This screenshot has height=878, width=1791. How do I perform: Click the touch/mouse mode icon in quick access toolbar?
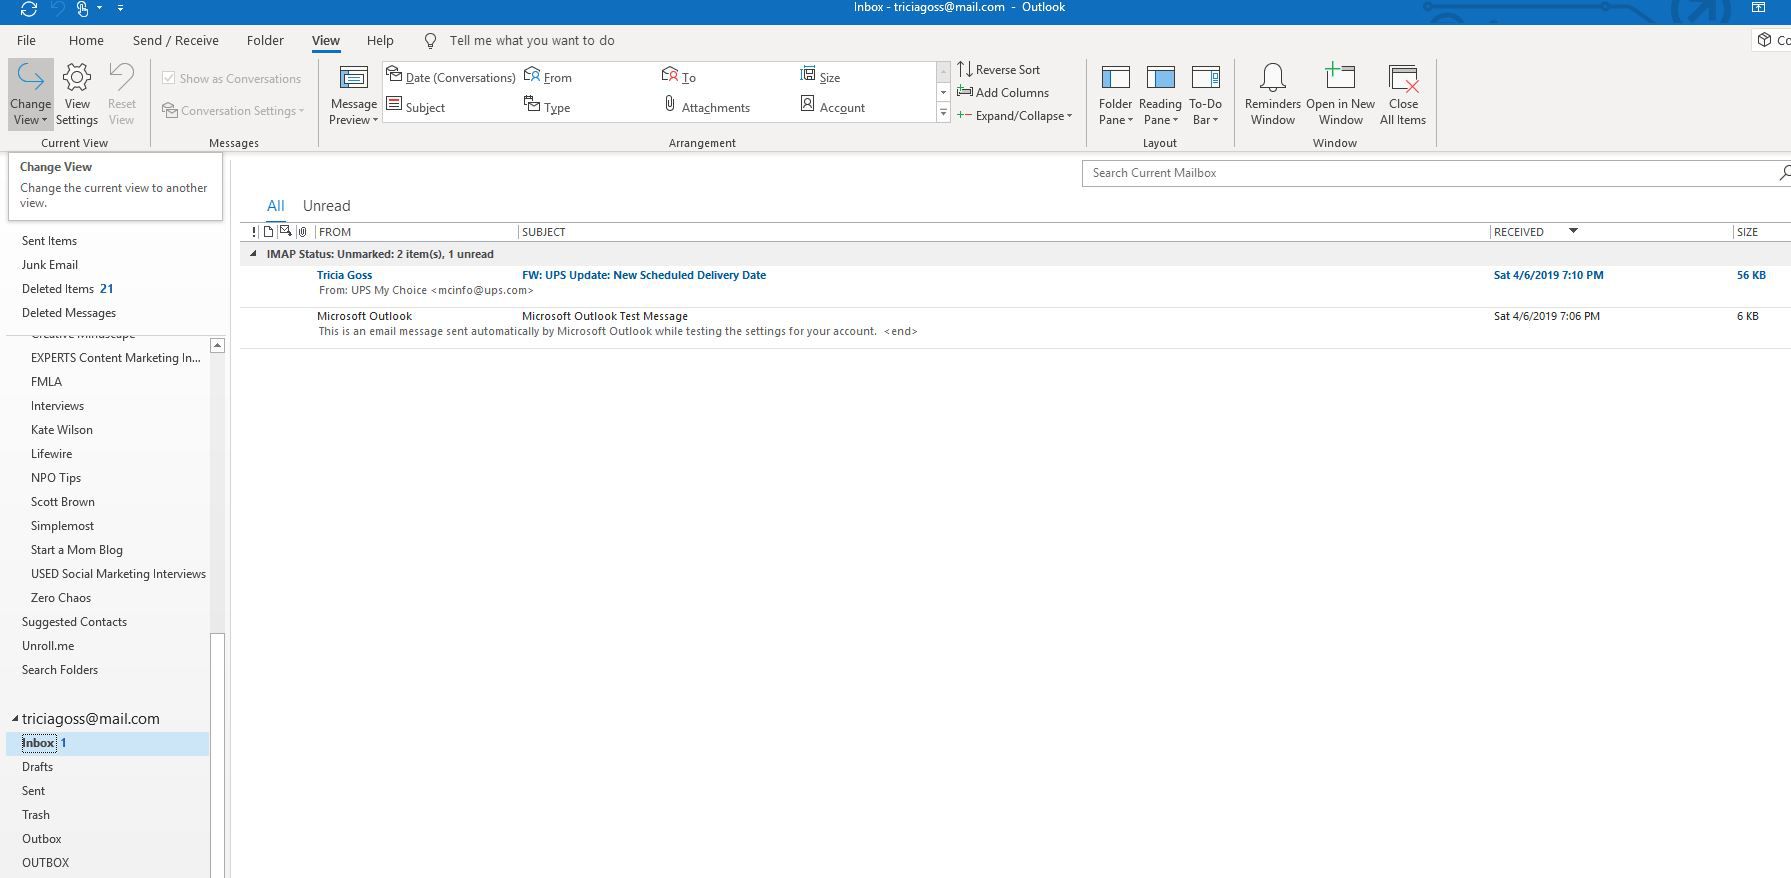[x=85, y=8]
